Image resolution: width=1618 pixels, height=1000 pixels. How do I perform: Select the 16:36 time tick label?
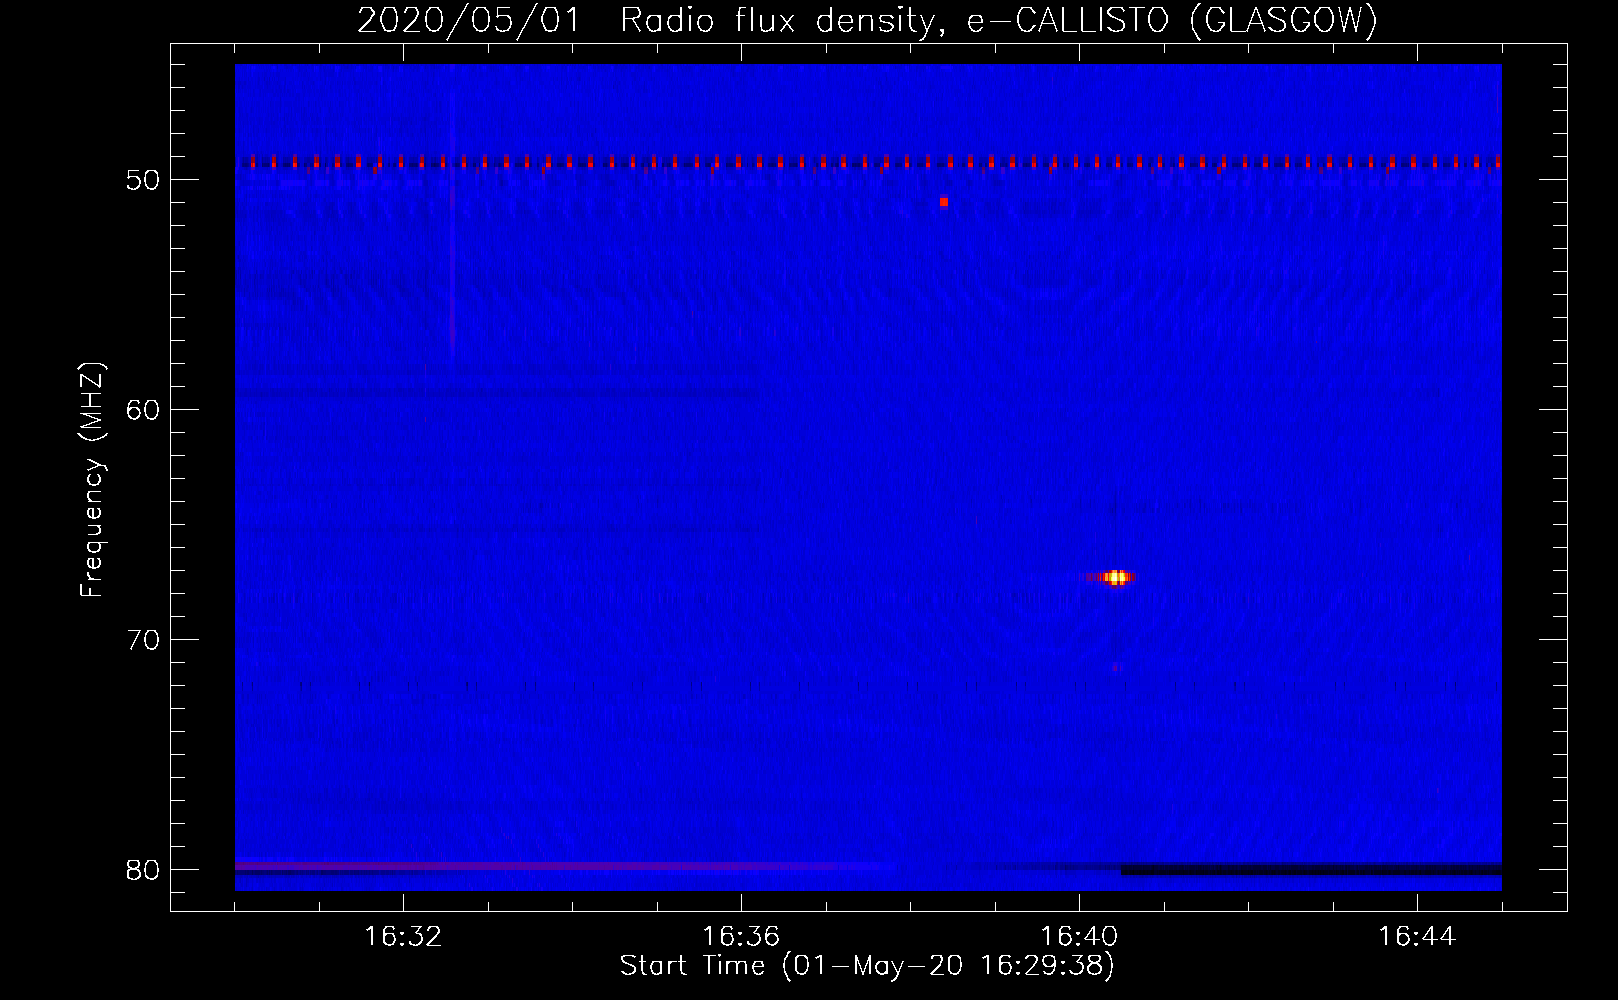[x=741, y=937]
